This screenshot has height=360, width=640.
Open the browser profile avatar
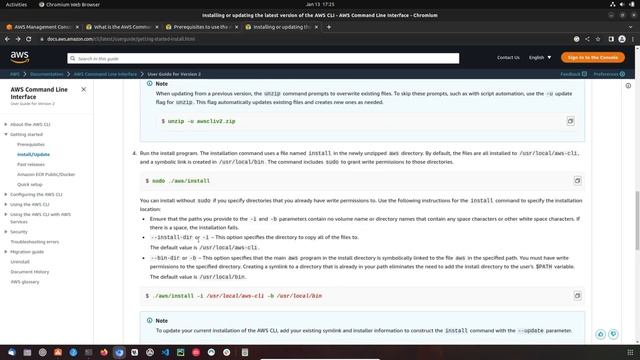click(622, 39)
